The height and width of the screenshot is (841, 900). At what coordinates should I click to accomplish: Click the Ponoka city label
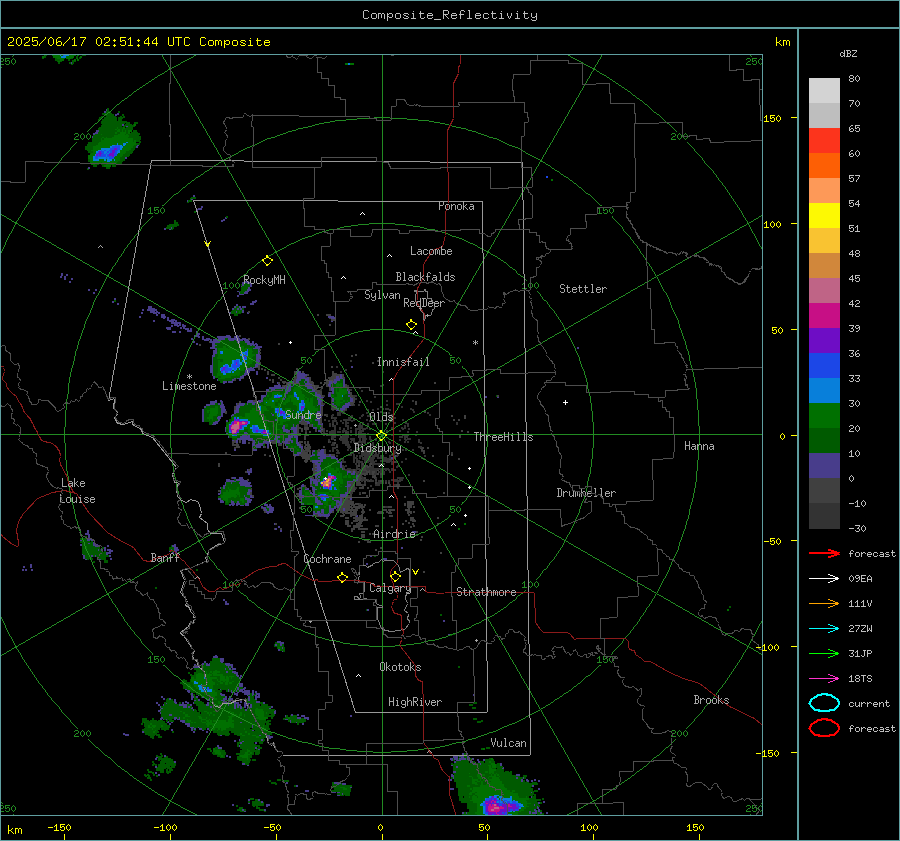(x=456, y=206)
